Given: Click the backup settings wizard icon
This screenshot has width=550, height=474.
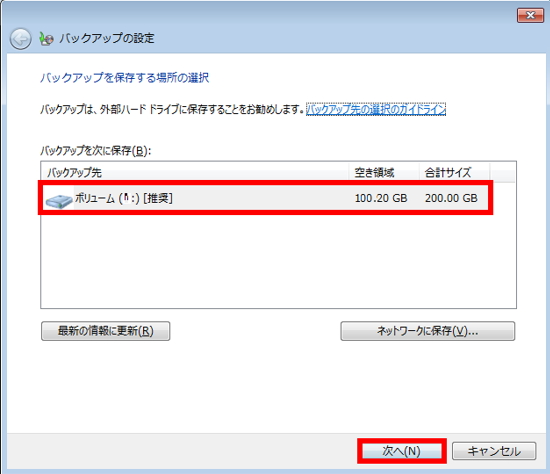Looking at the screenshot, I should pos(46,39).
